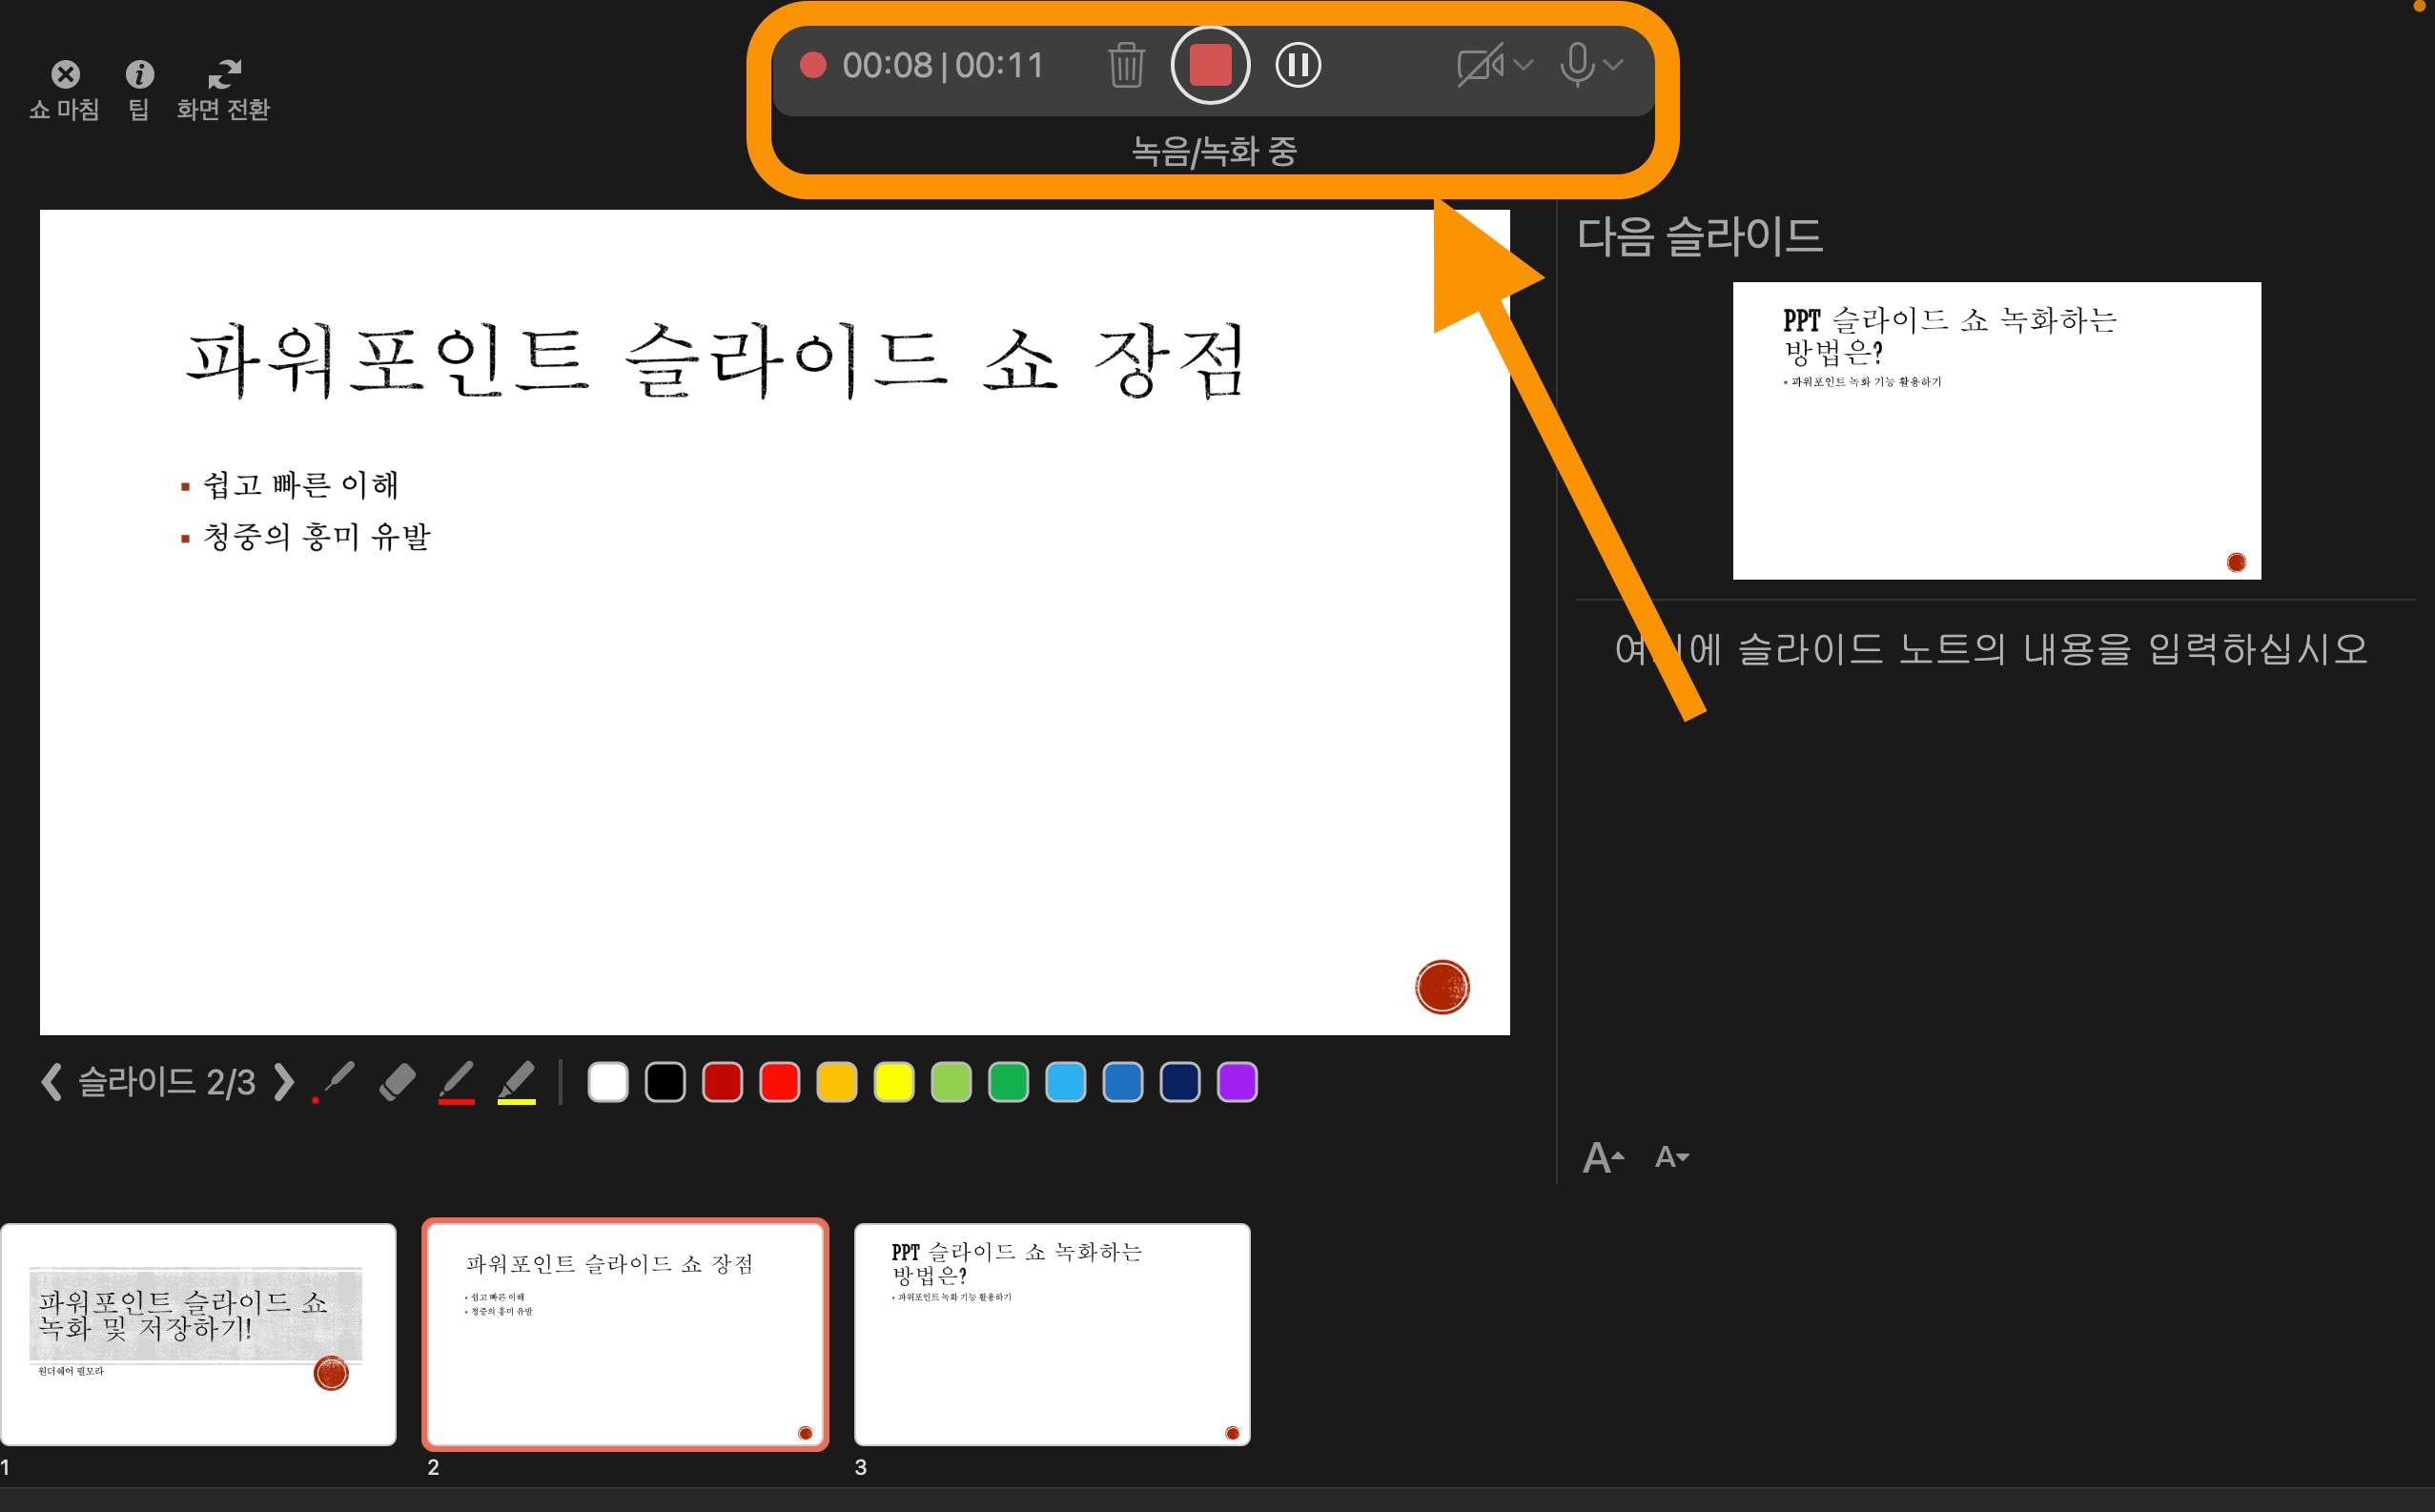Pick the black ink color
Screen dimensions: 2435x1512
click(x=665, y=1082)
